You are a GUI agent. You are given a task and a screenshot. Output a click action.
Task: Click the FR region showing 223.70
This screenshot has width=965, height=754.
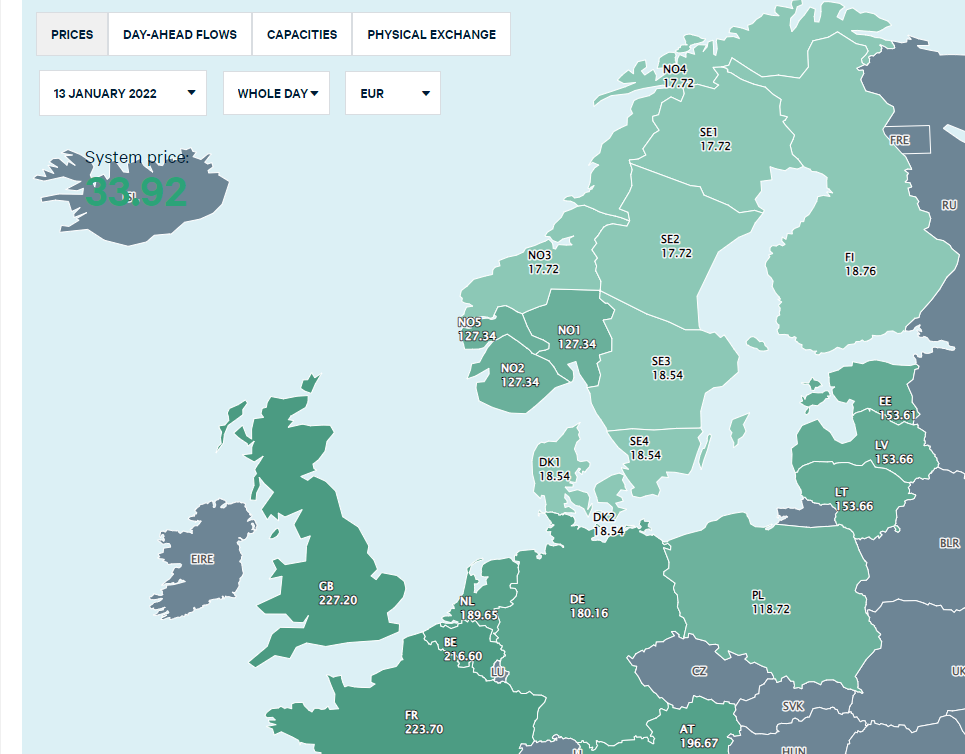[x=422, y=722]
